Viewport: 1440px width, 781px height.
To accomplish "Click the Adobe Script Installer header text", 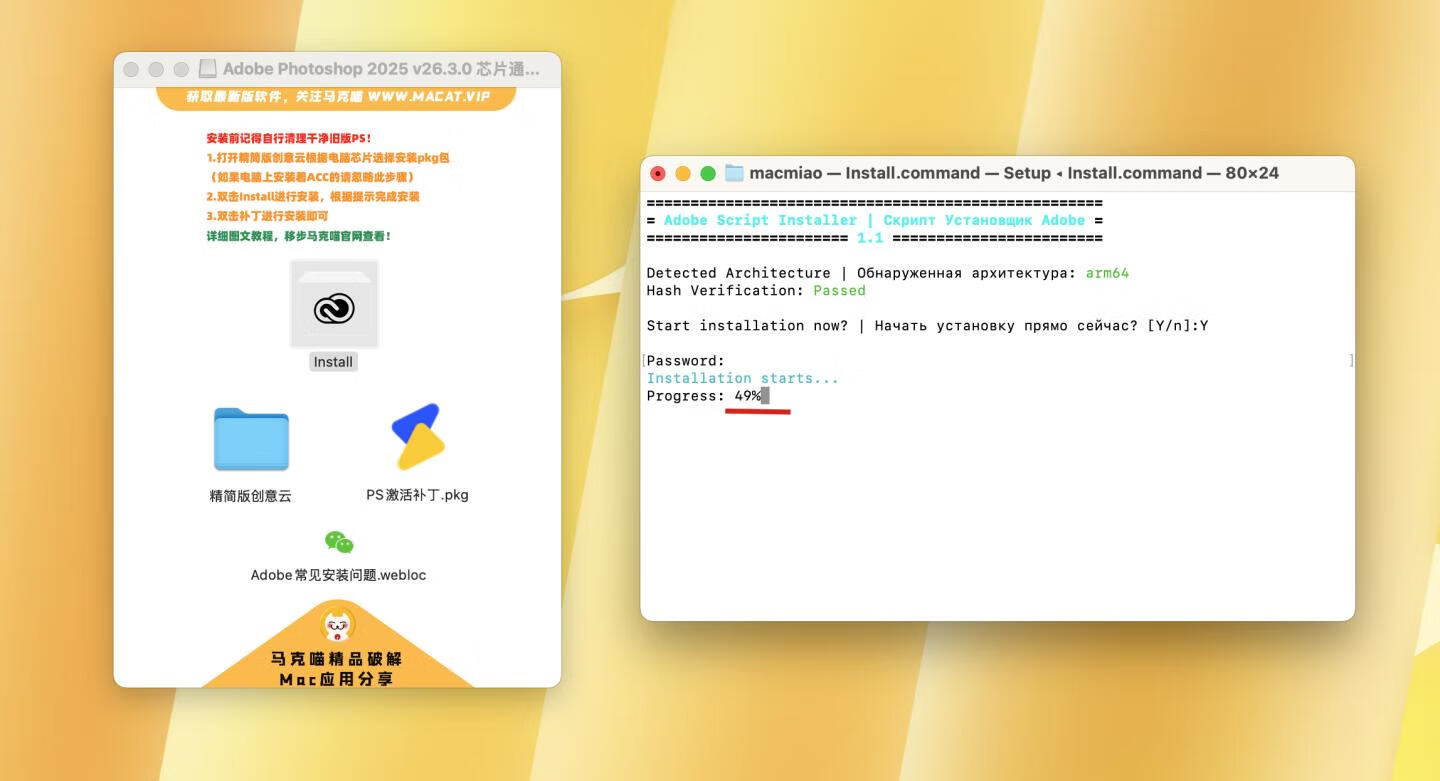I will coord(874,220).
